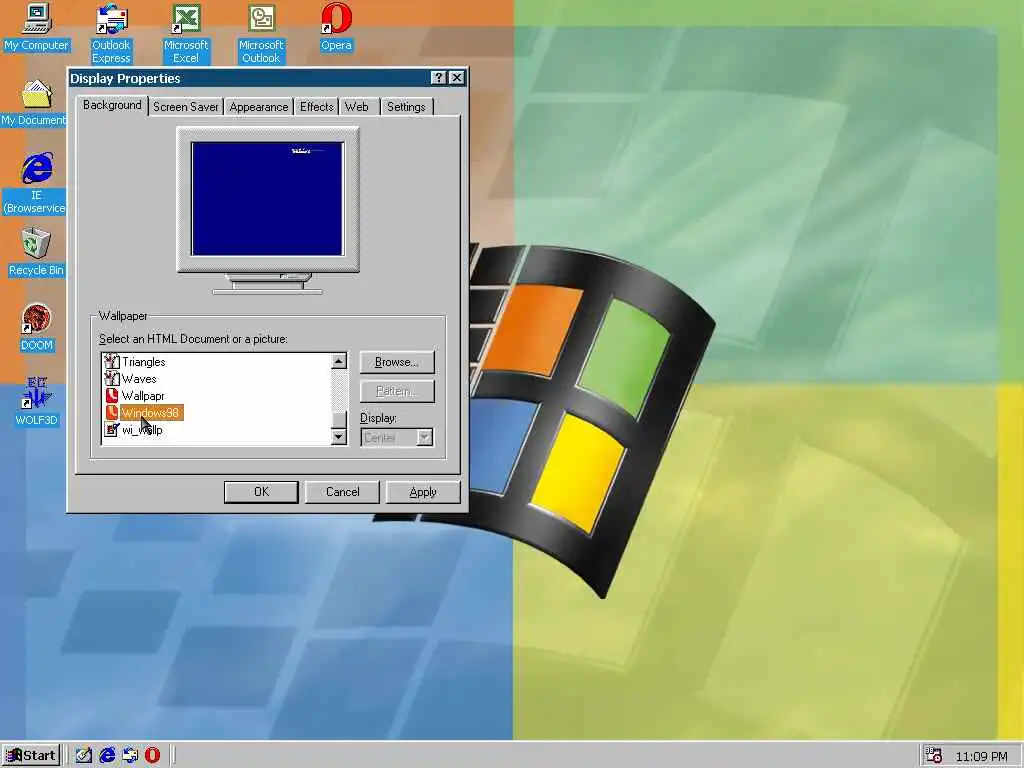Screen dimensions: 1024x768
Task: Click the system tray scheduler icon
Action: point(934,756)
